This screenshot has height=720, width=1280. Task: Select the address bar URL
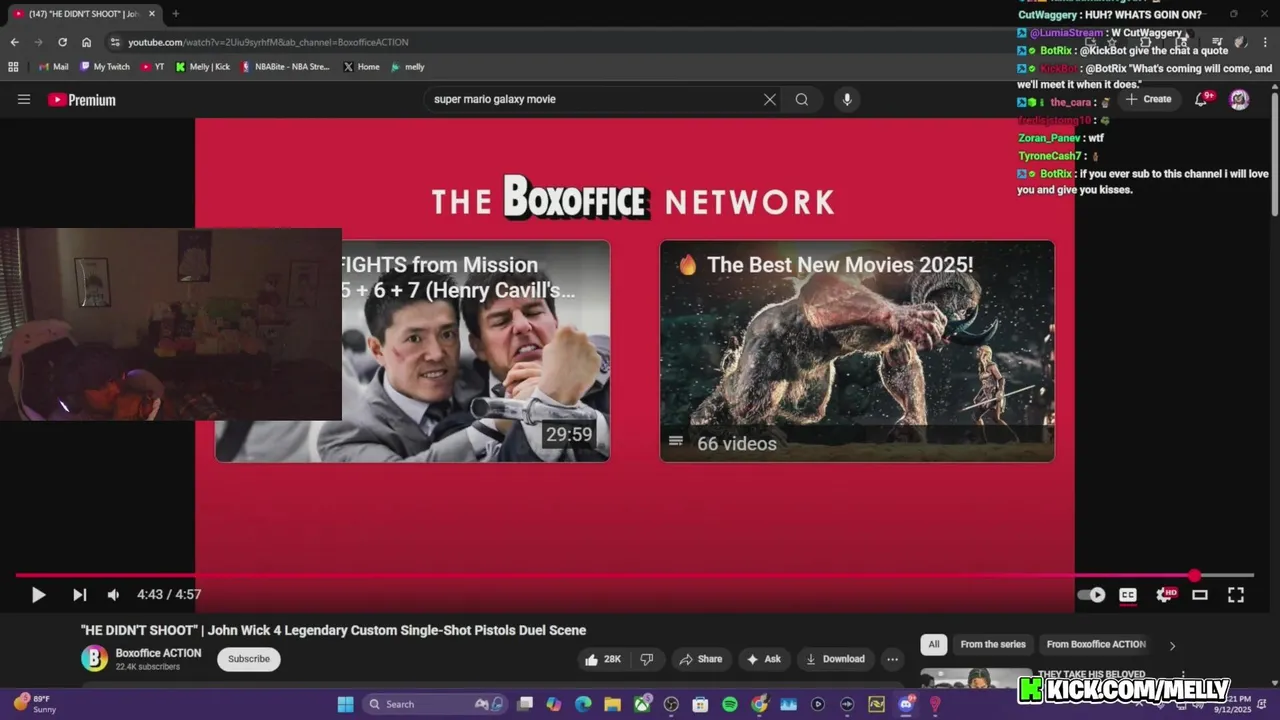pos(268,42)
